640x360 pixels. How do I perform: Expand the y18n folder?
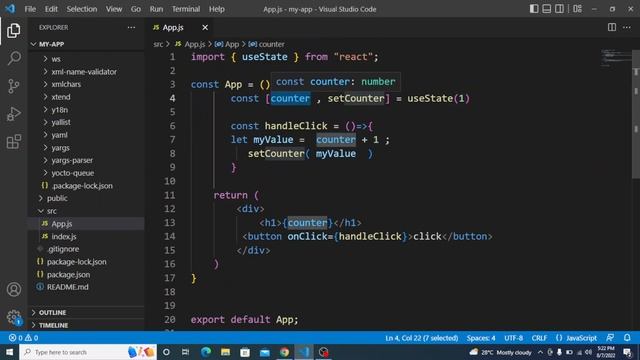coord(87,109)
